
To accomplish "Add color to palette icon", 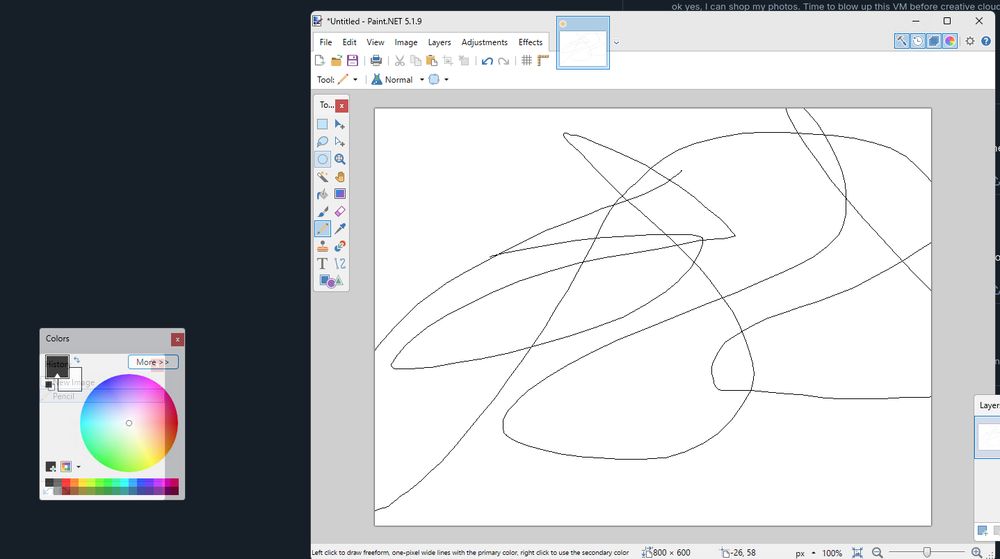I will tap(51, 467).
